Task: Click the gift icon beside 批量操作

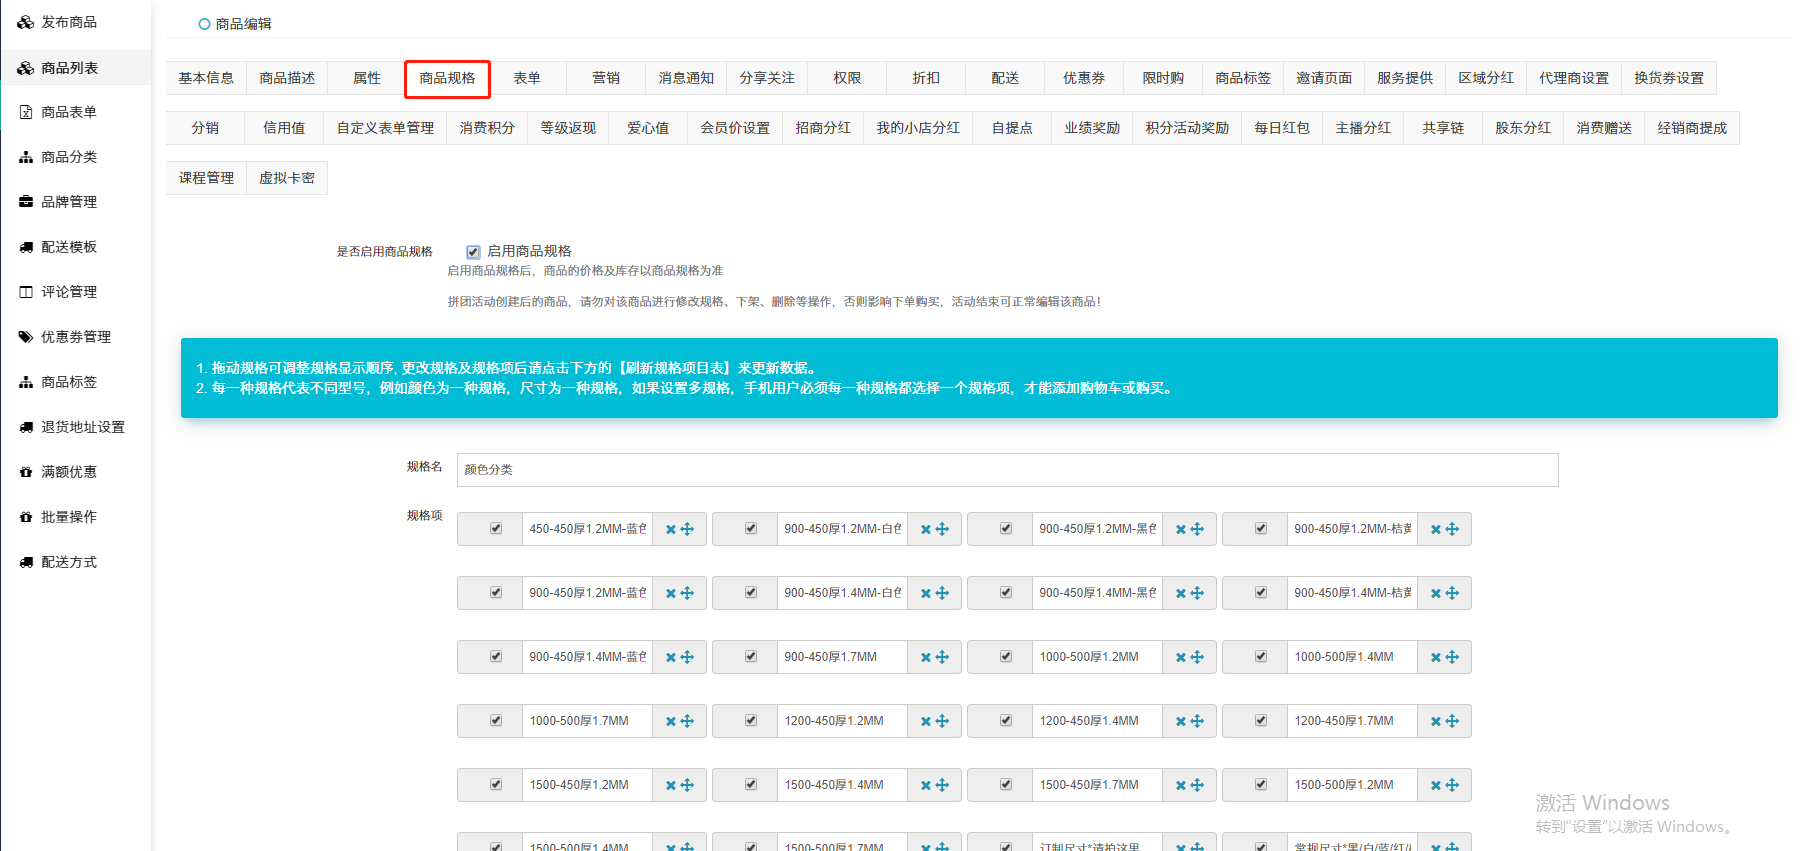Action: click(x=26, y=517)
